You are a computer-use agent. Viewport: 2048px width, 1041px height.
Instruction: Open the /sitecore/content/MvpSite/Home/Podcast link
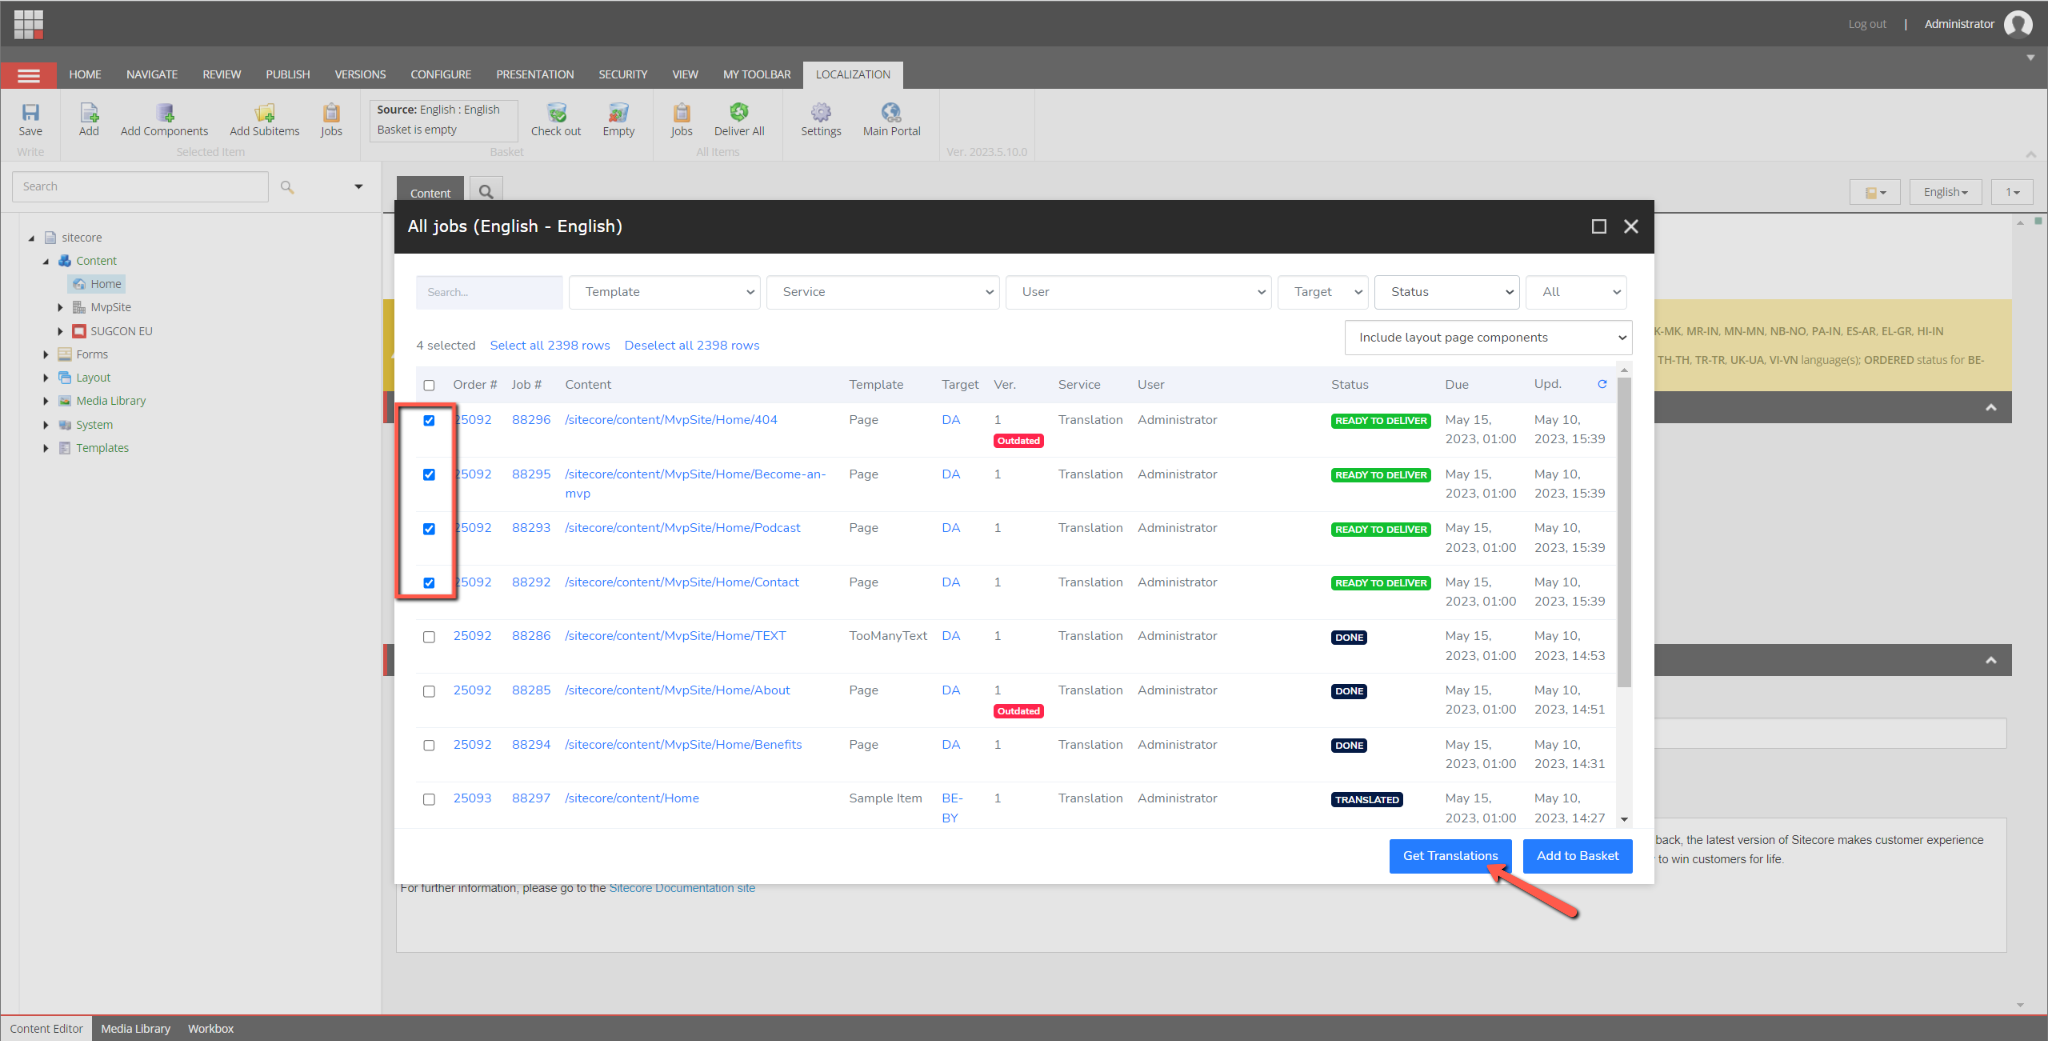pos(682,528)
